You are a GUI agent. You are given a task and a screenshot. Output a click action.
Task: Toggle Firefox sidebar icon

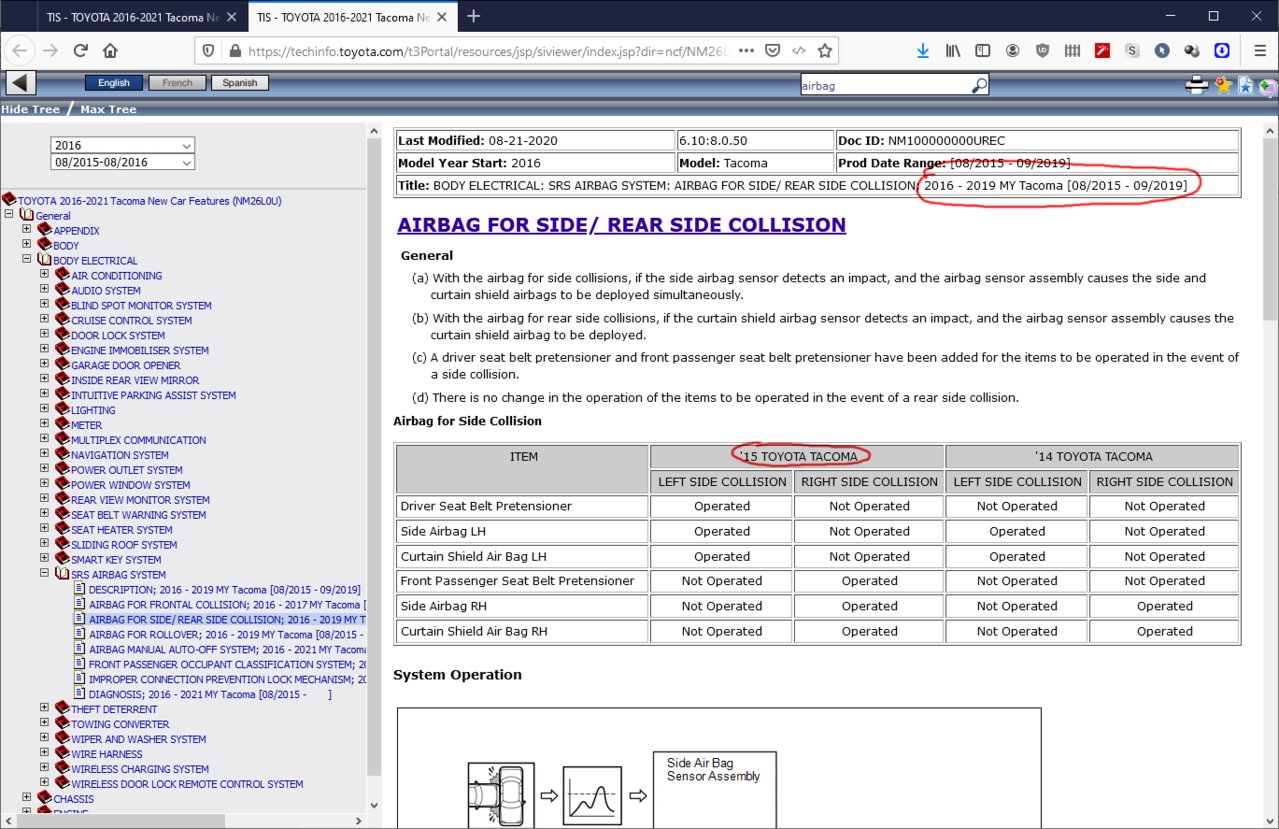(983, 51)
